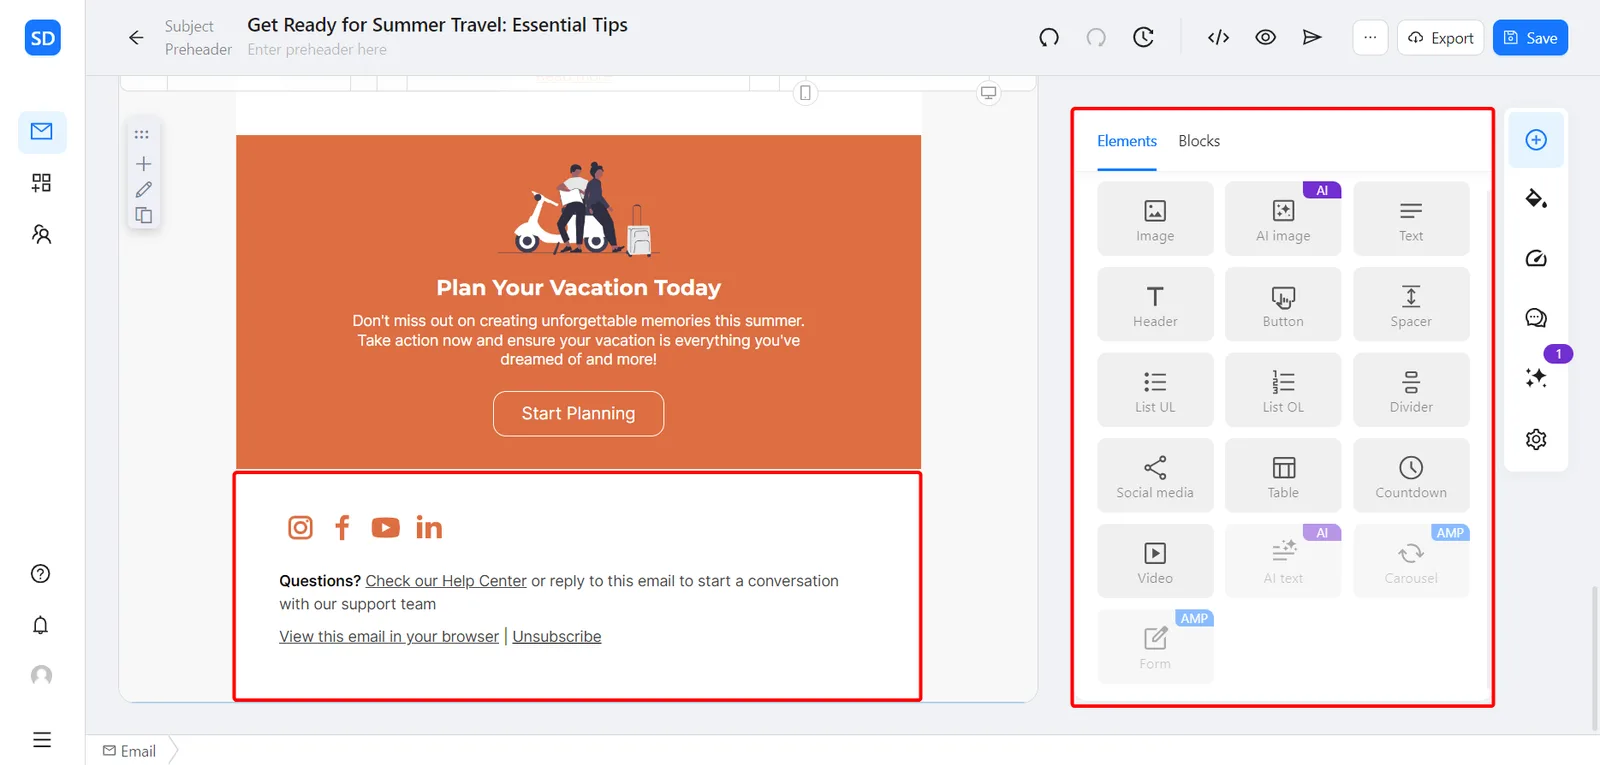The width and height of the screenshot is (1600, 765).
Task: Click the Export button
Action: pyautogui.click(x=1440, y=38)
